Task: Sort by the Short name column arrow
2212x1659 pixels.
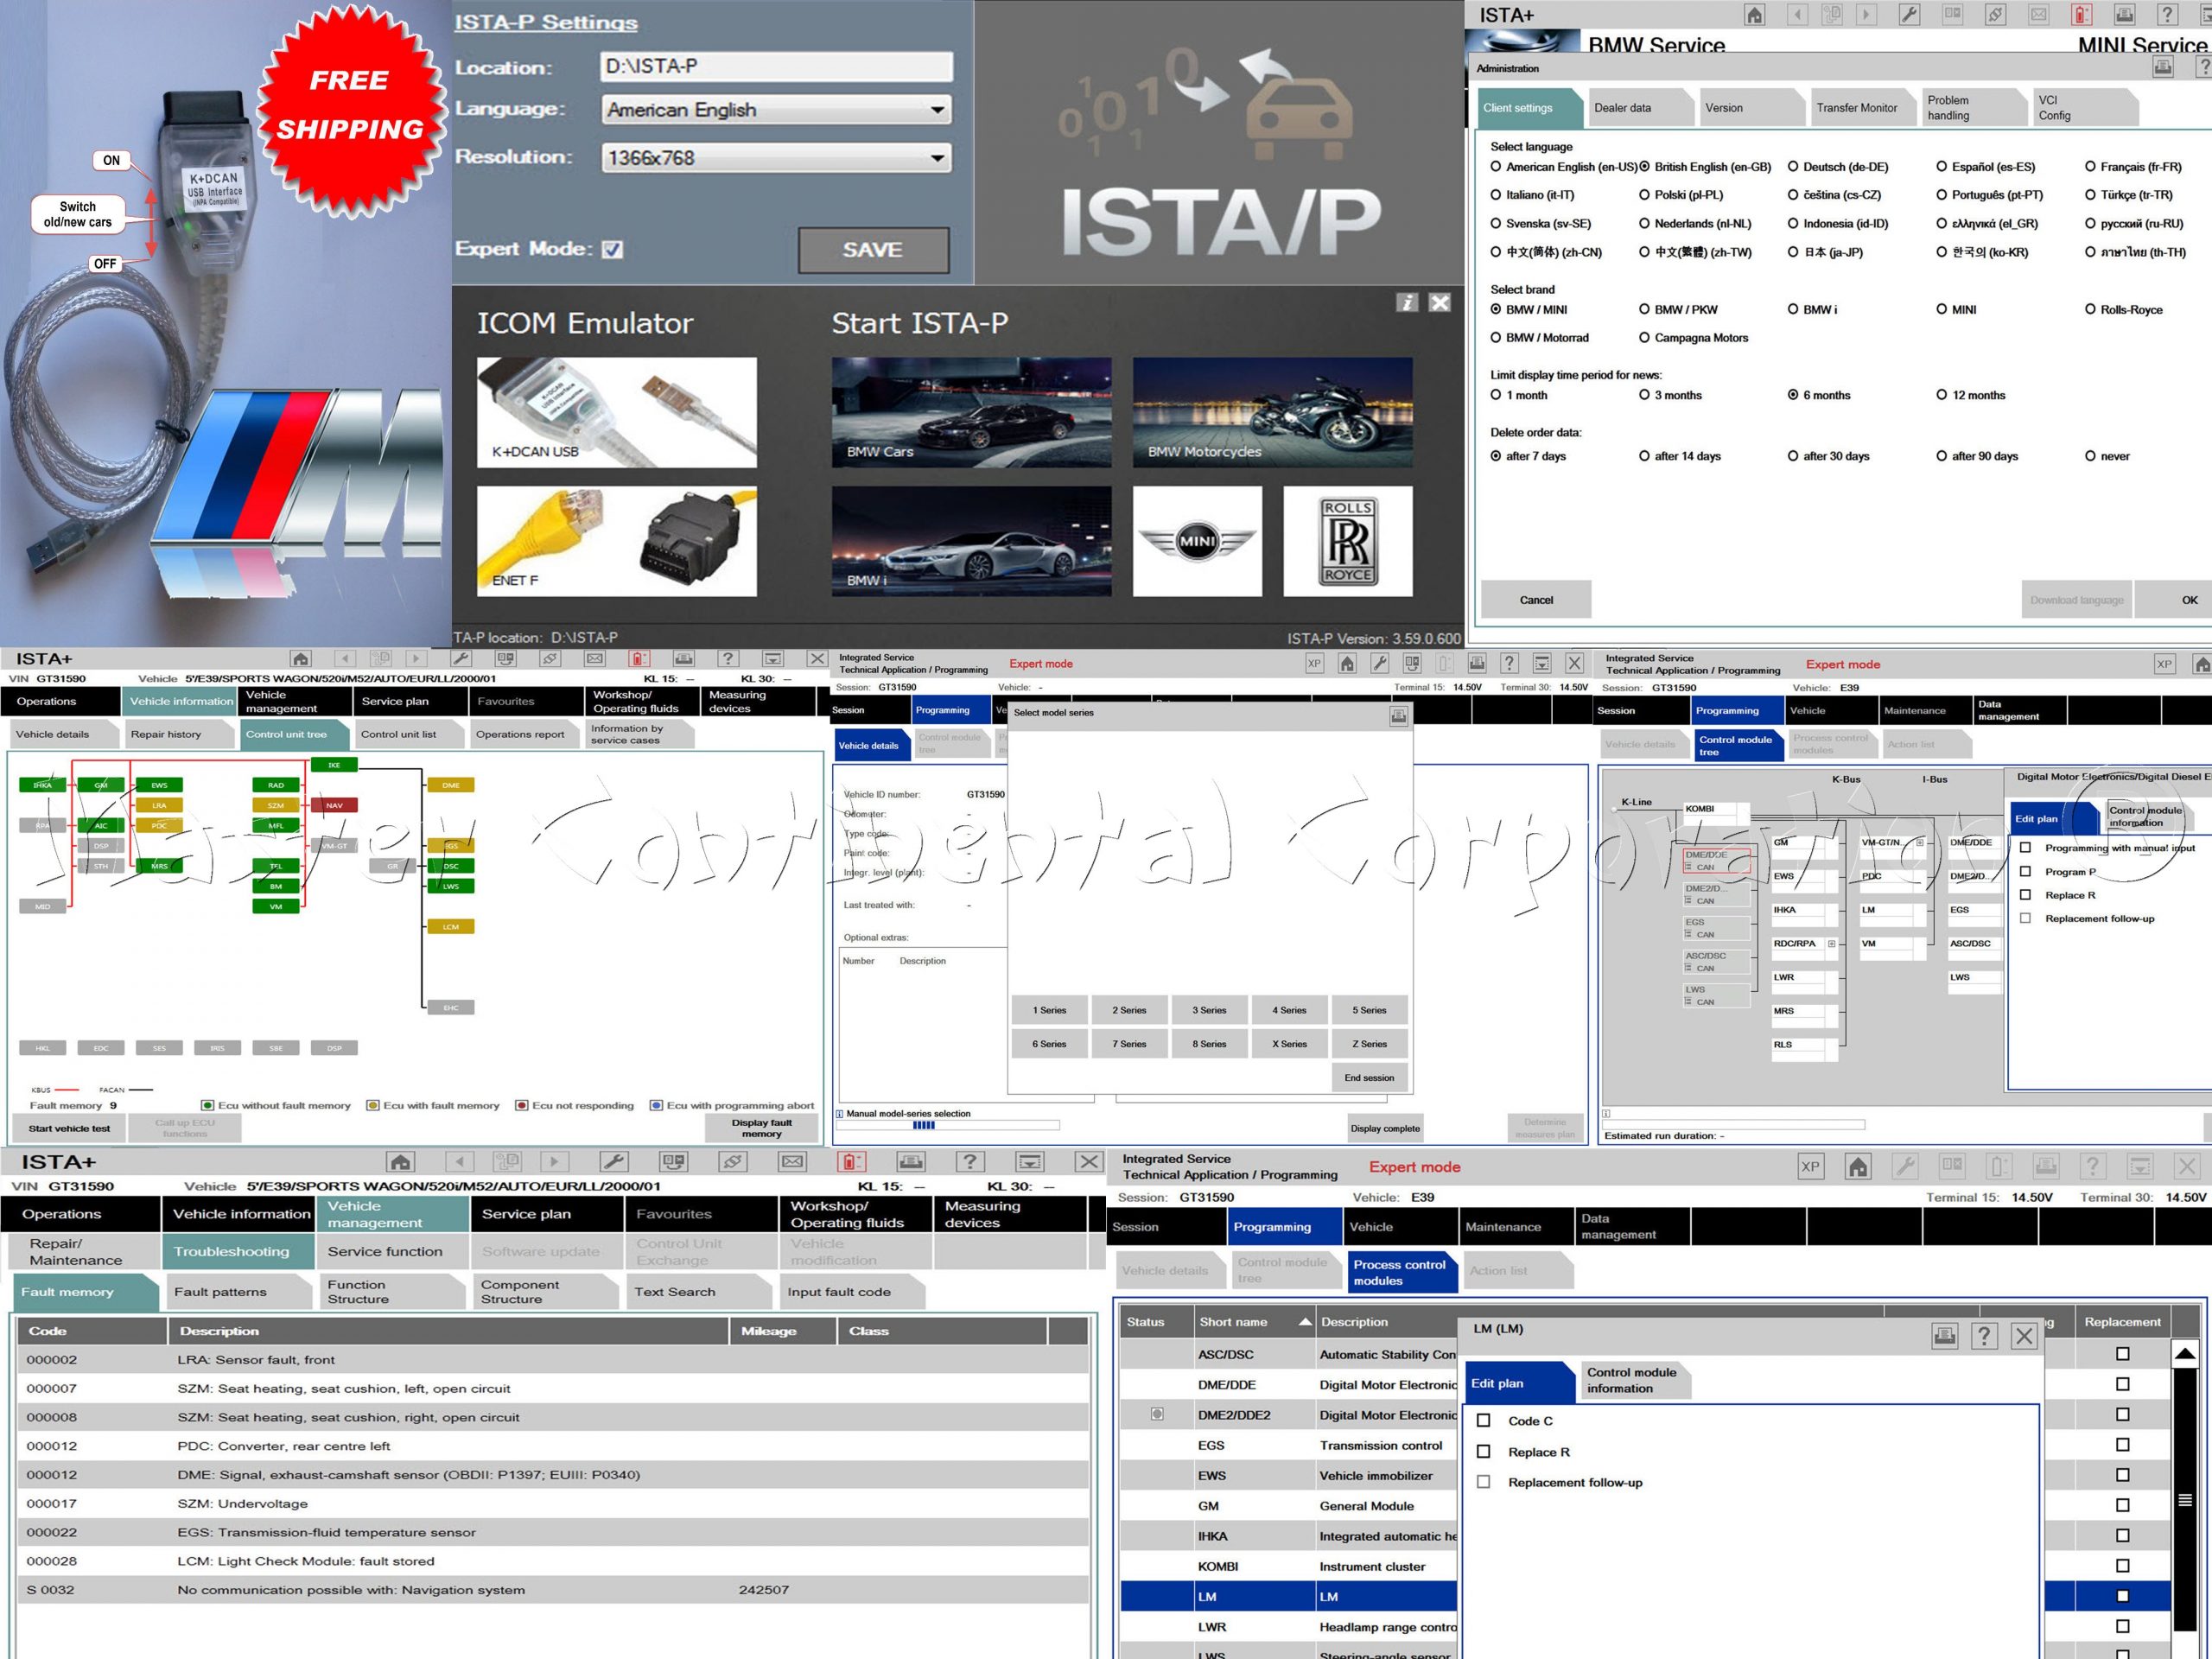Action: pyautogui.click(x=1304, y=1321)
